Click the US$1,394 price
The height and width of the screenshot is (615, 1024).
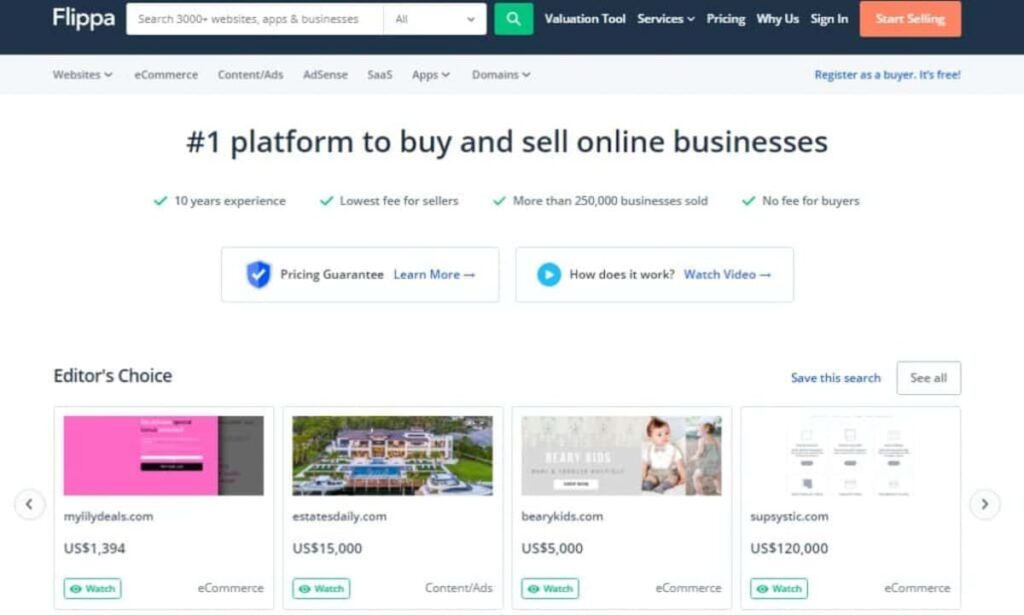coord(94,548)
